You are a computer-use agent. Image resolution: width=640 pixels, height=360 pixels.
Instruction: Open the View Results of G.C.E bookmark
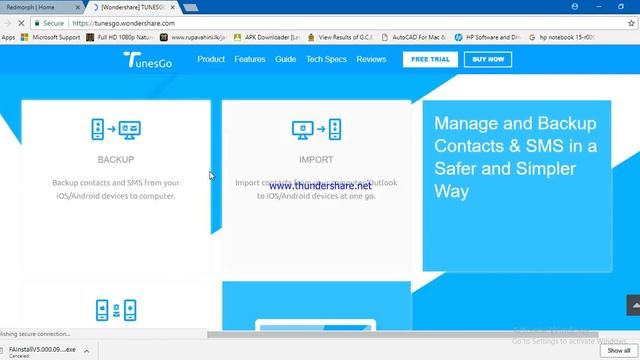(341, 37)
